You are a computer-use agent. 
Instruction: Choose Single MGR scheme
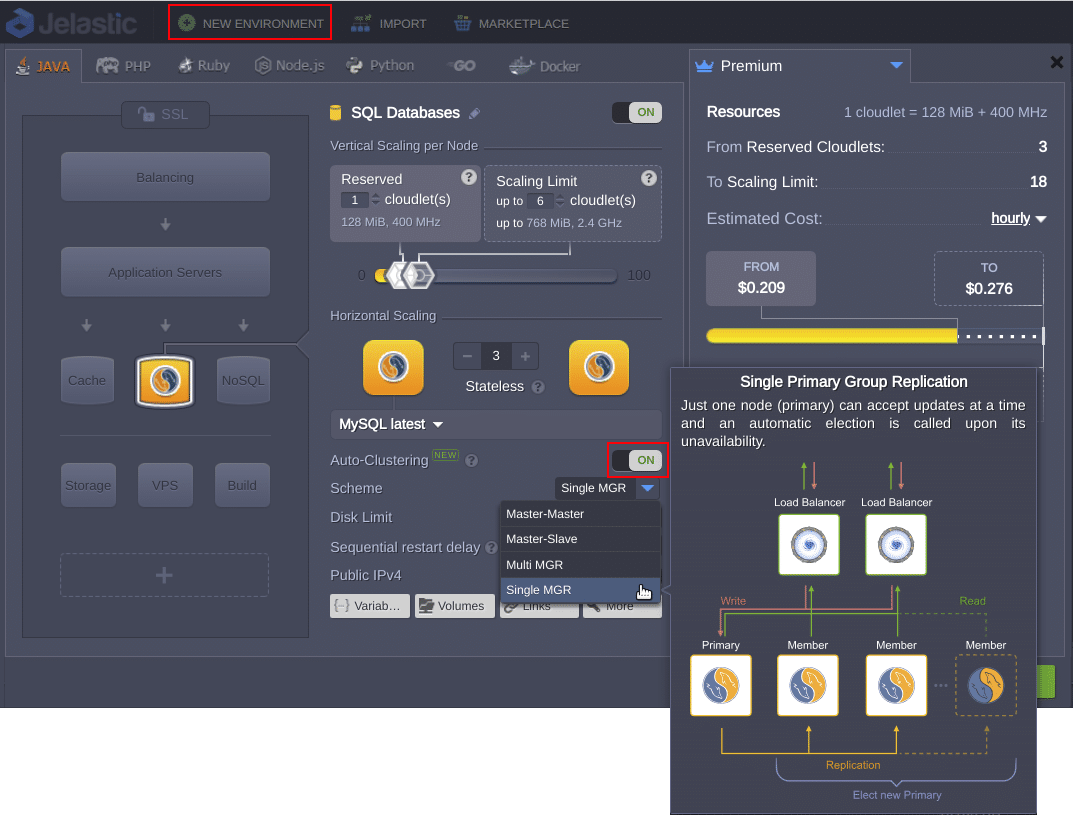pos(581,590)
